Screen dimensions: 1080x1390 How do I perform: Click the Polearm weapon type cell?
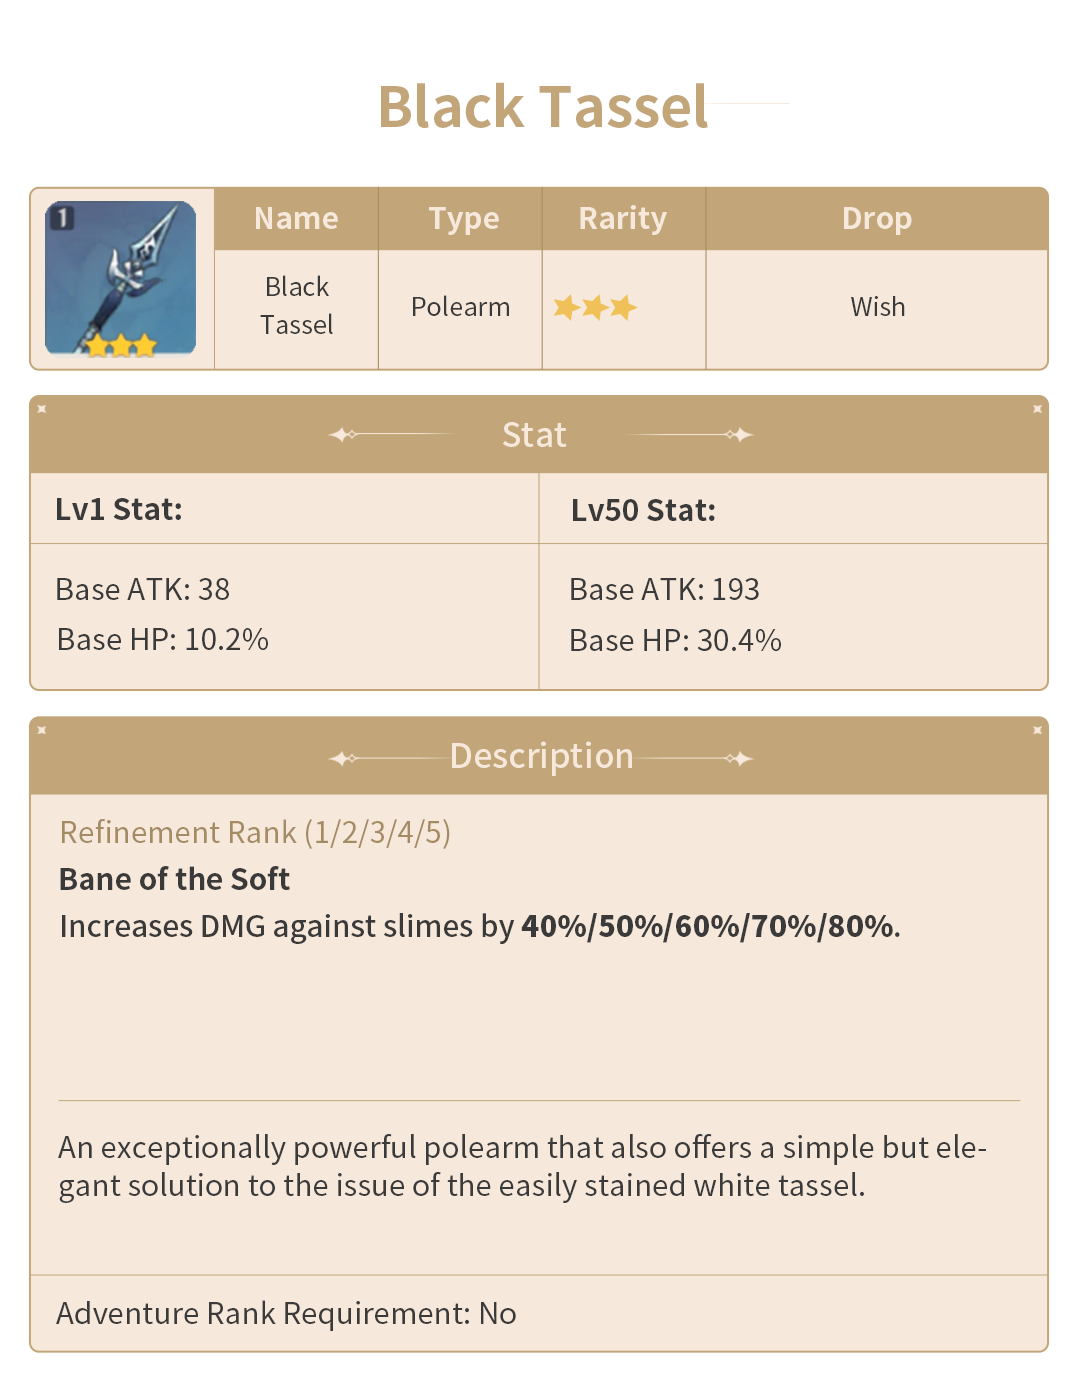[460, 307]
